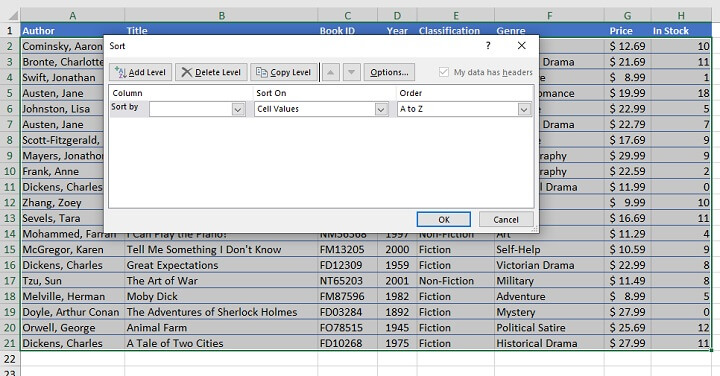Image resolution: width=720 pixels, height=376 pixels.
Task: Click cell Zhang, Zoey
Action: click(62, 203)
